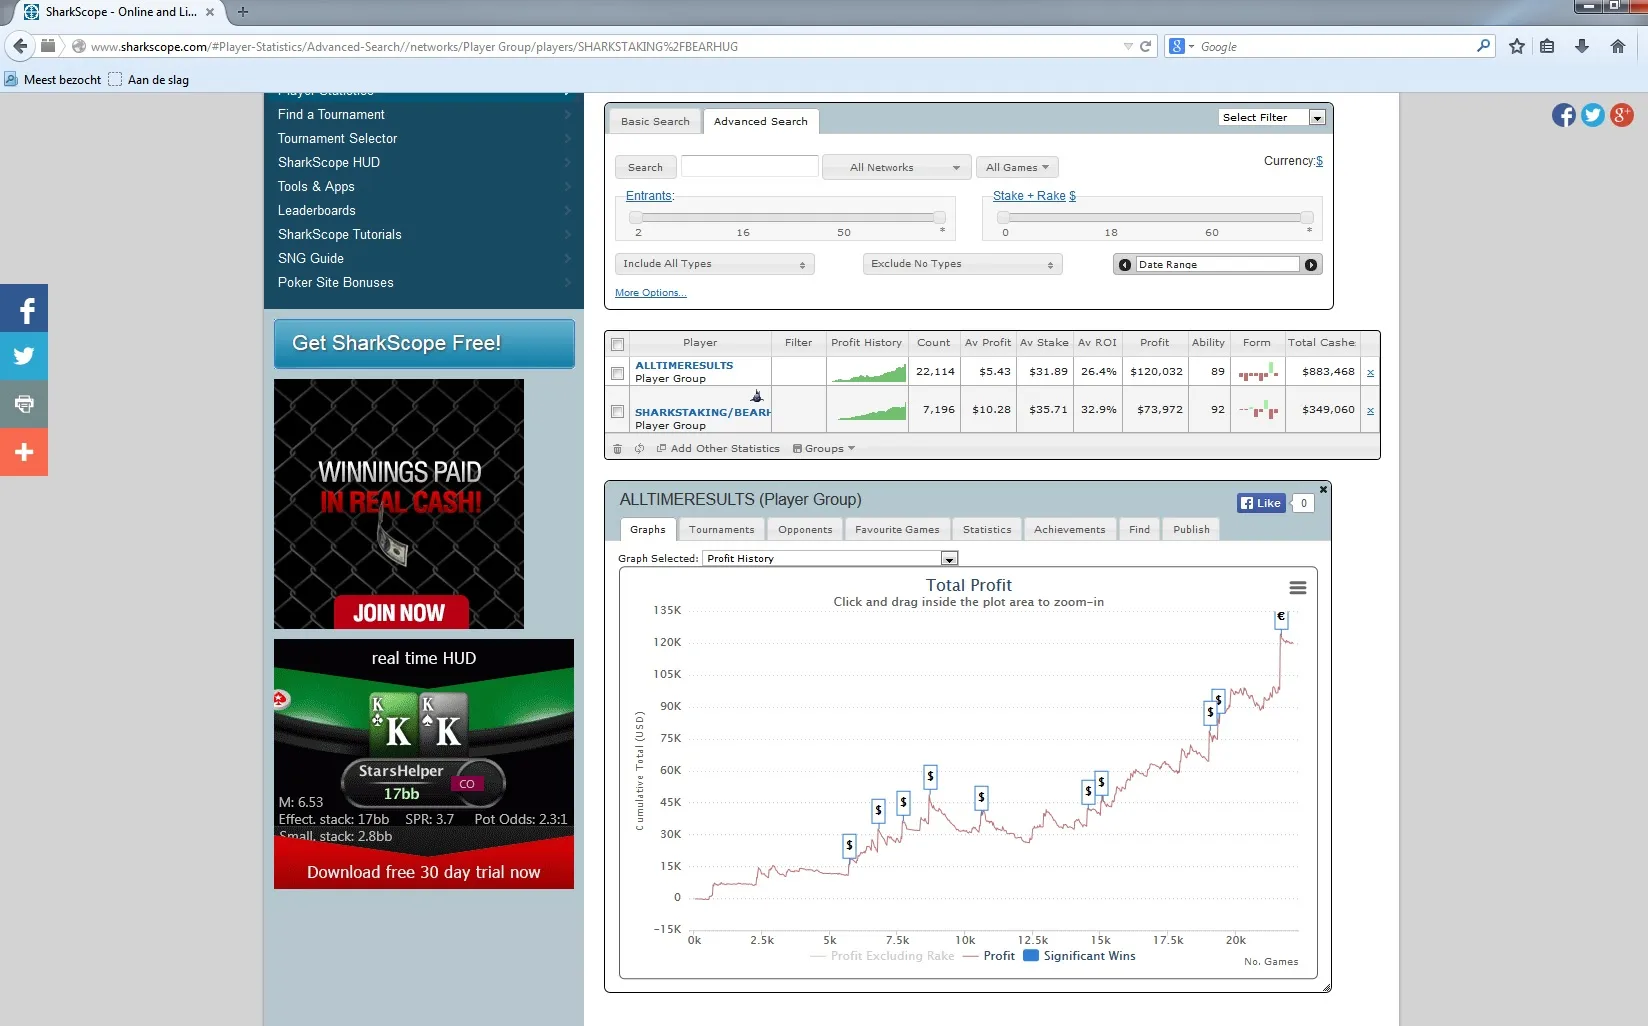Reload page using browser refresh icon
Viewport: 1648px width, 1026px height.
click(1146, 46)
